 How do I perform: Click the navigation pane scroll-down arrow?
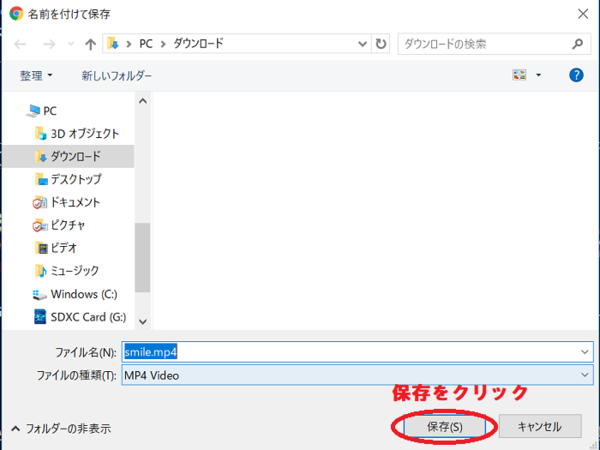pyautogui.click(x=143, y=321)
